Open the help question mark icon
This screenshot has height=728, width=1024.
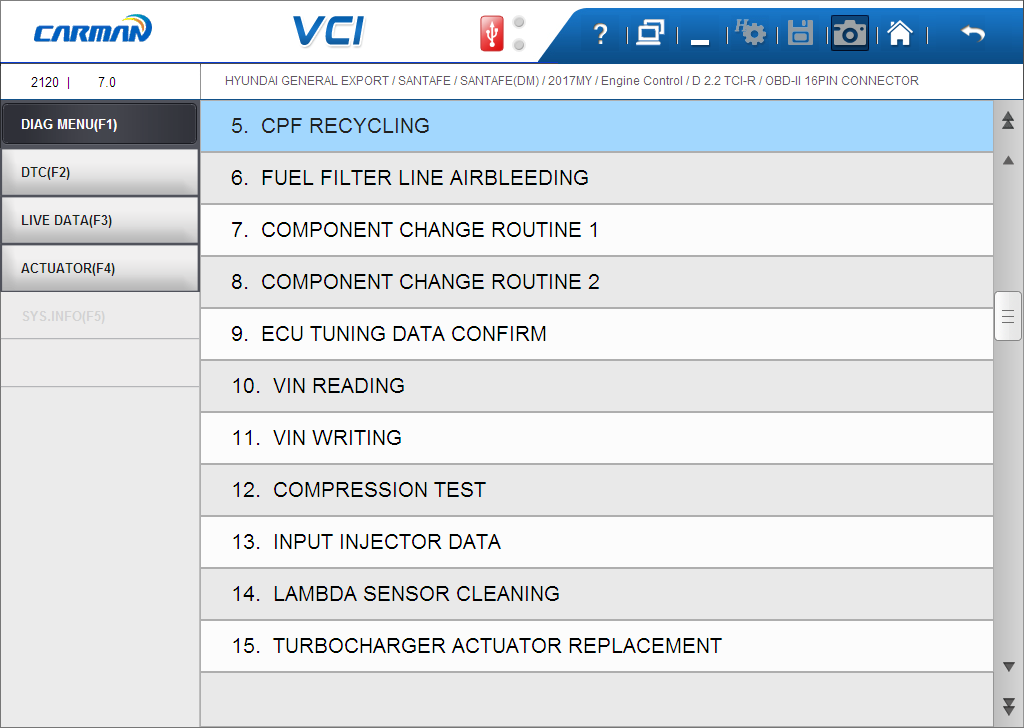point(600,33)
